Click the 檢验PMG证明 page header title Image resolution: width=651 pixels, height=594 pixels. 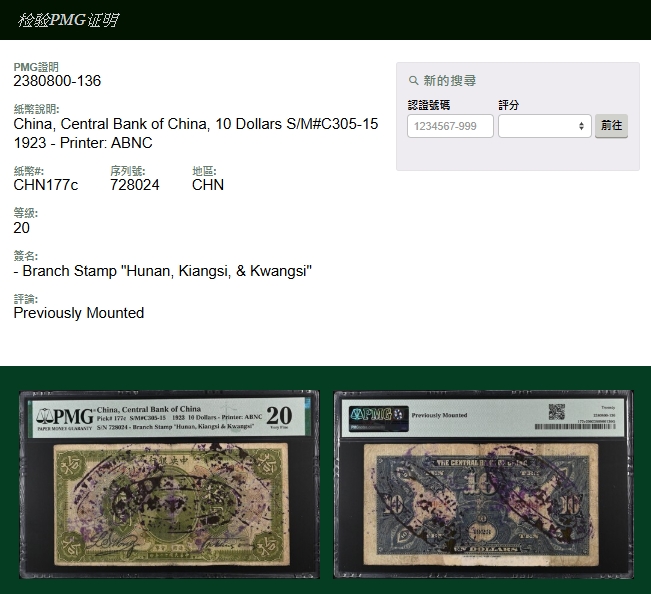click(69, 20)
